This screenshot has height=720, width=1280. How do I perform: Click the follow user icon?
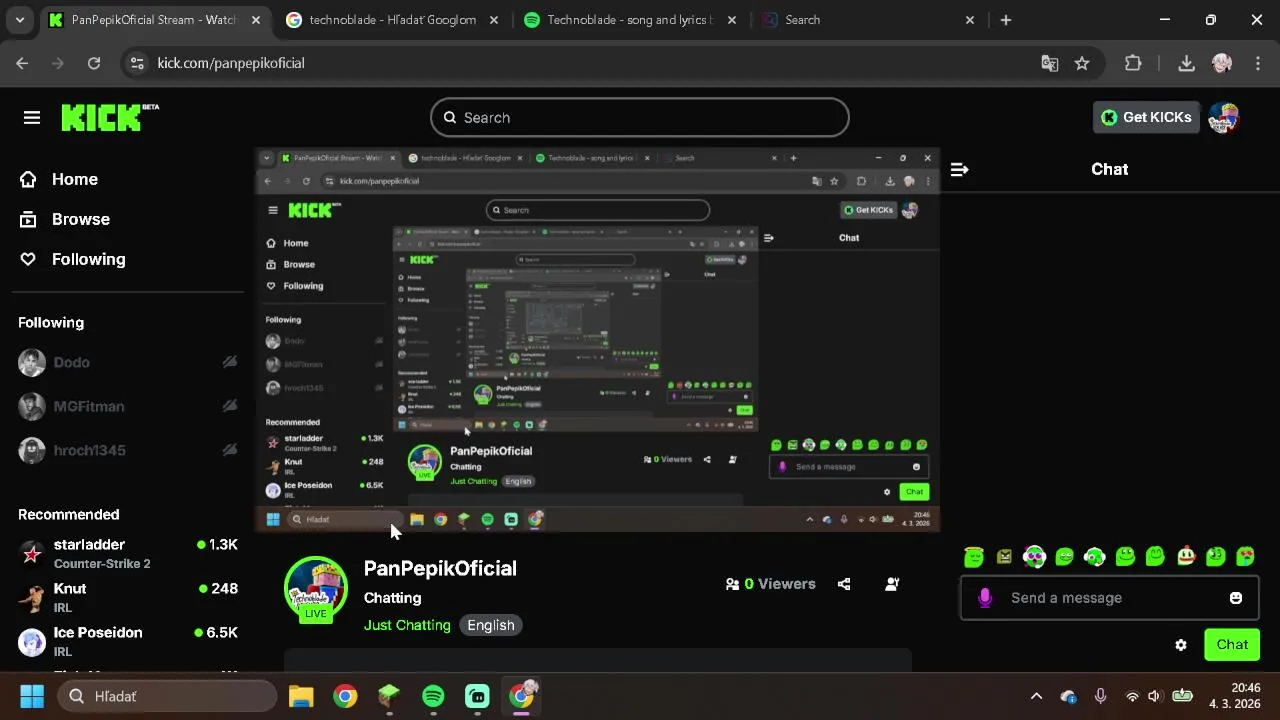pos(892,584)
